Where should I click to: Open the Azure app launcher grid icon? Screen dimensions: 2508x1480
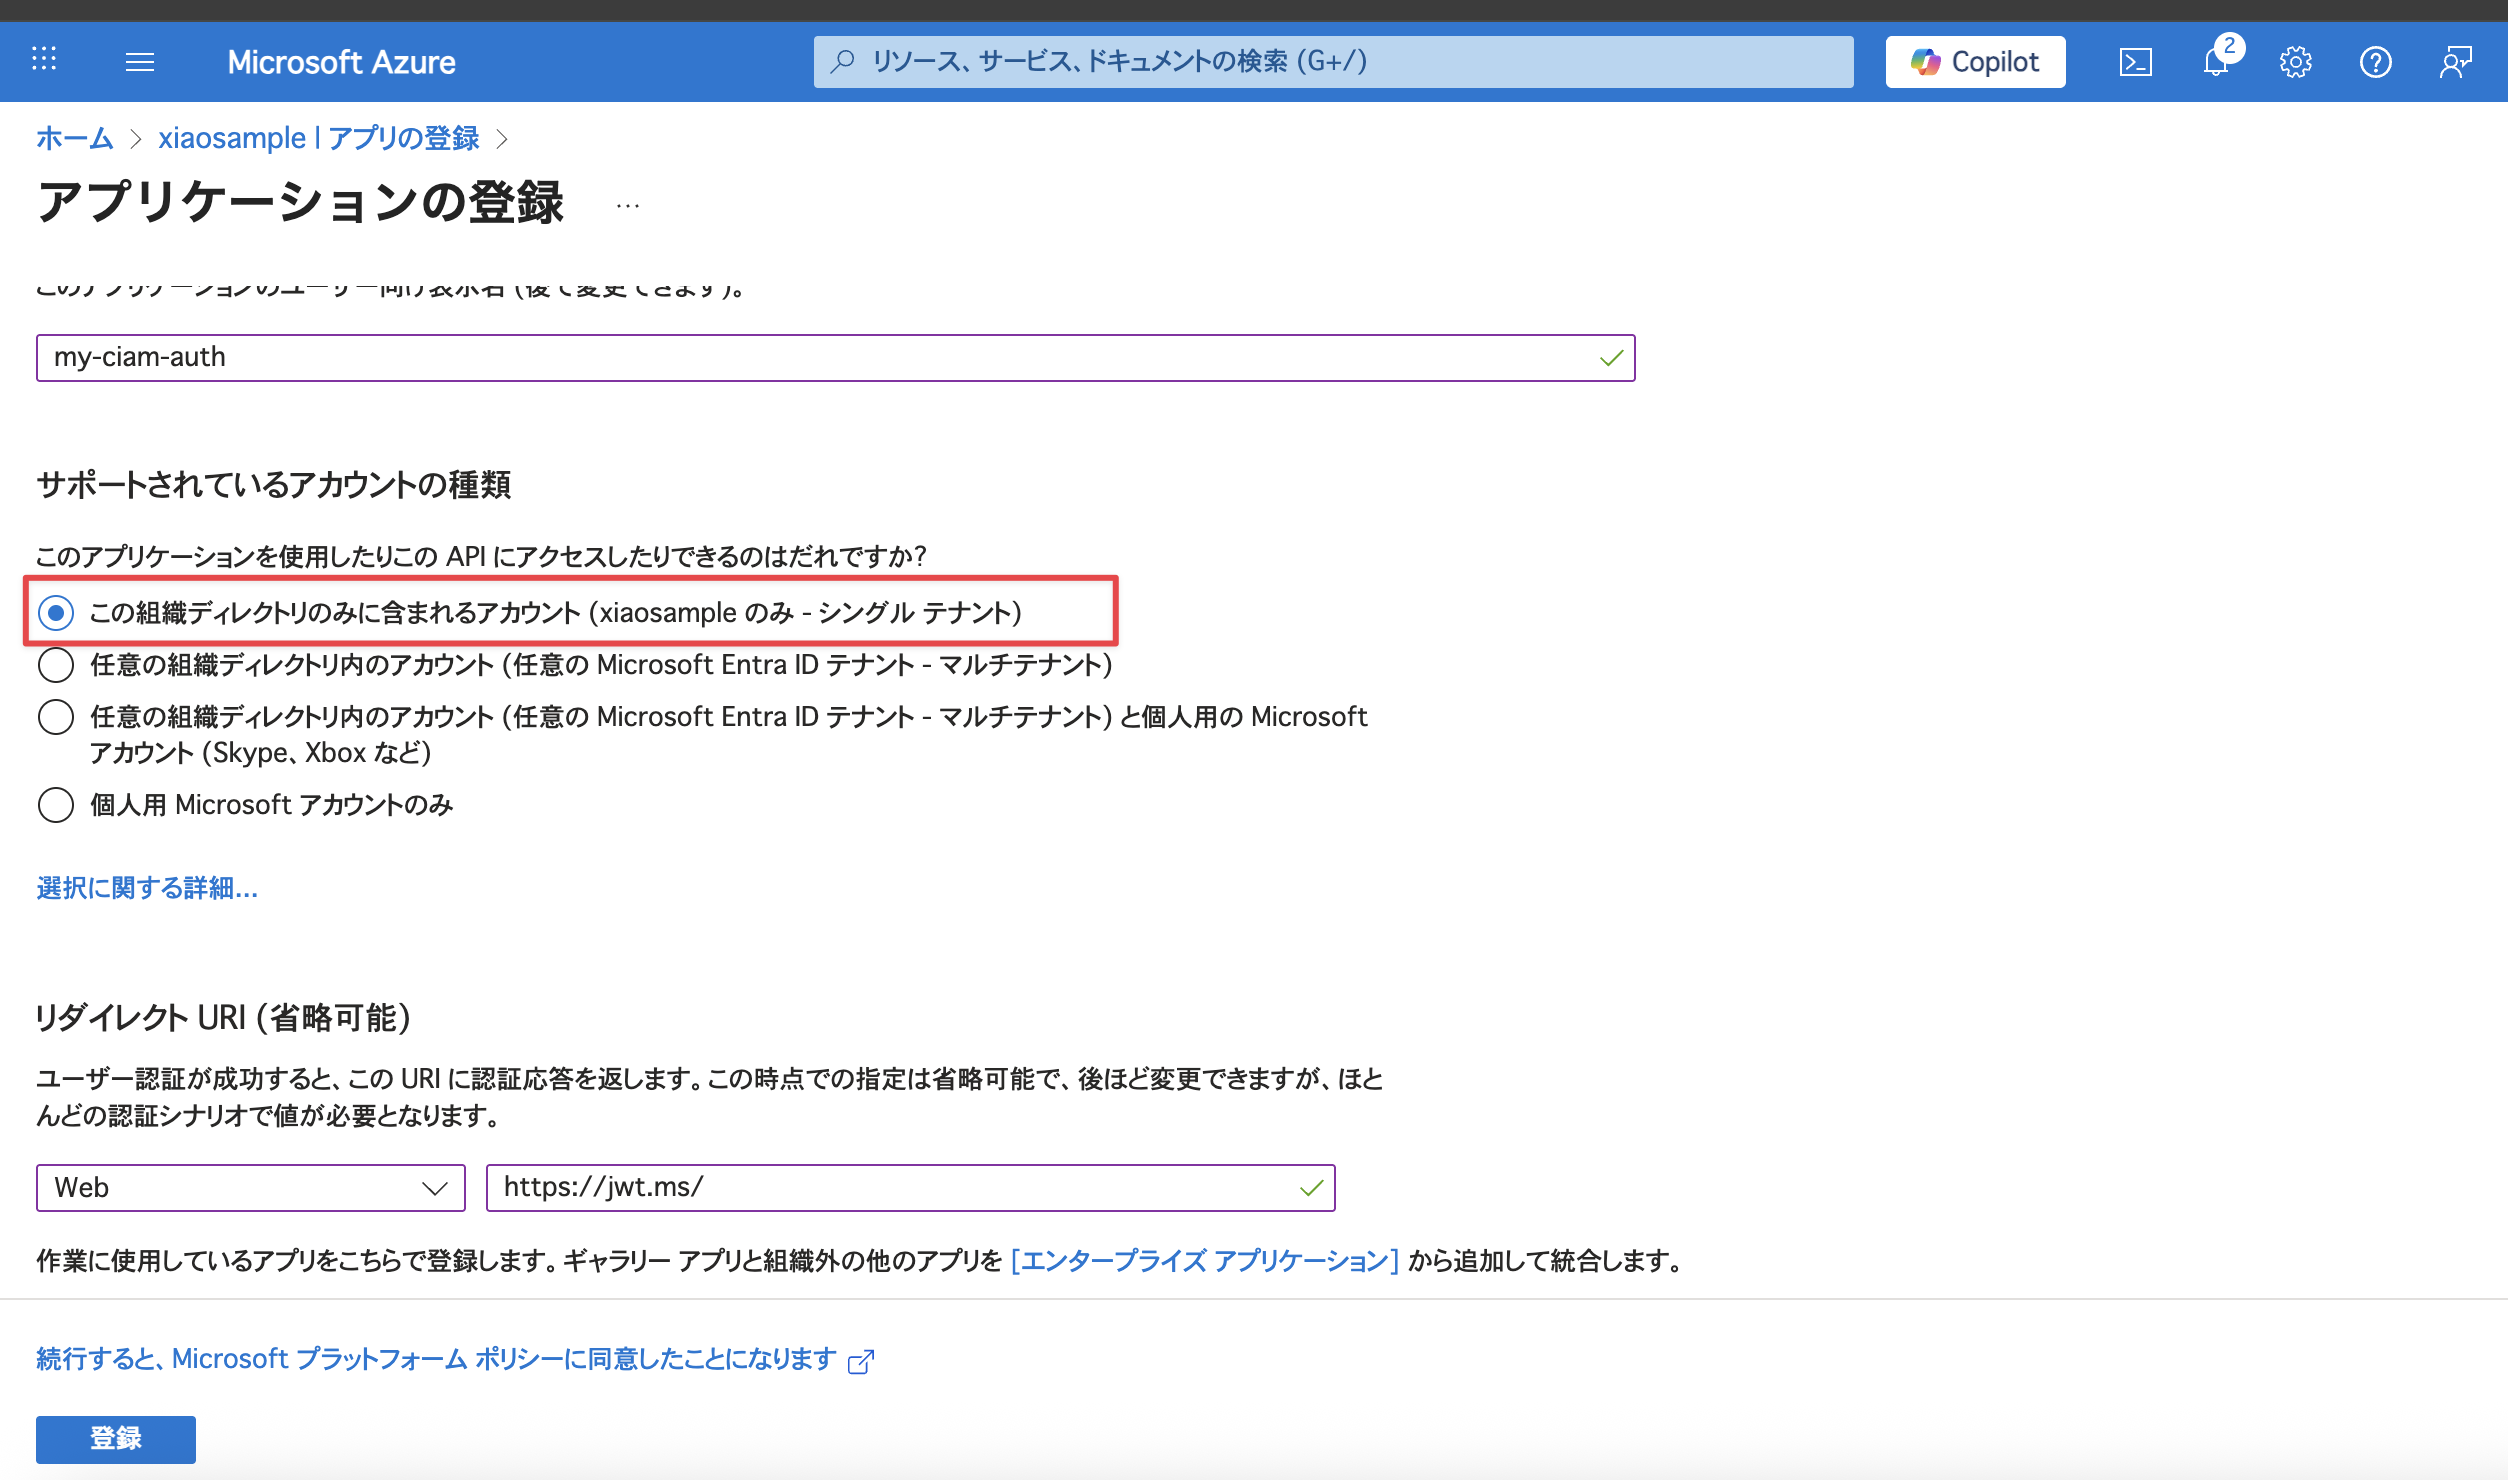point(44,60)
